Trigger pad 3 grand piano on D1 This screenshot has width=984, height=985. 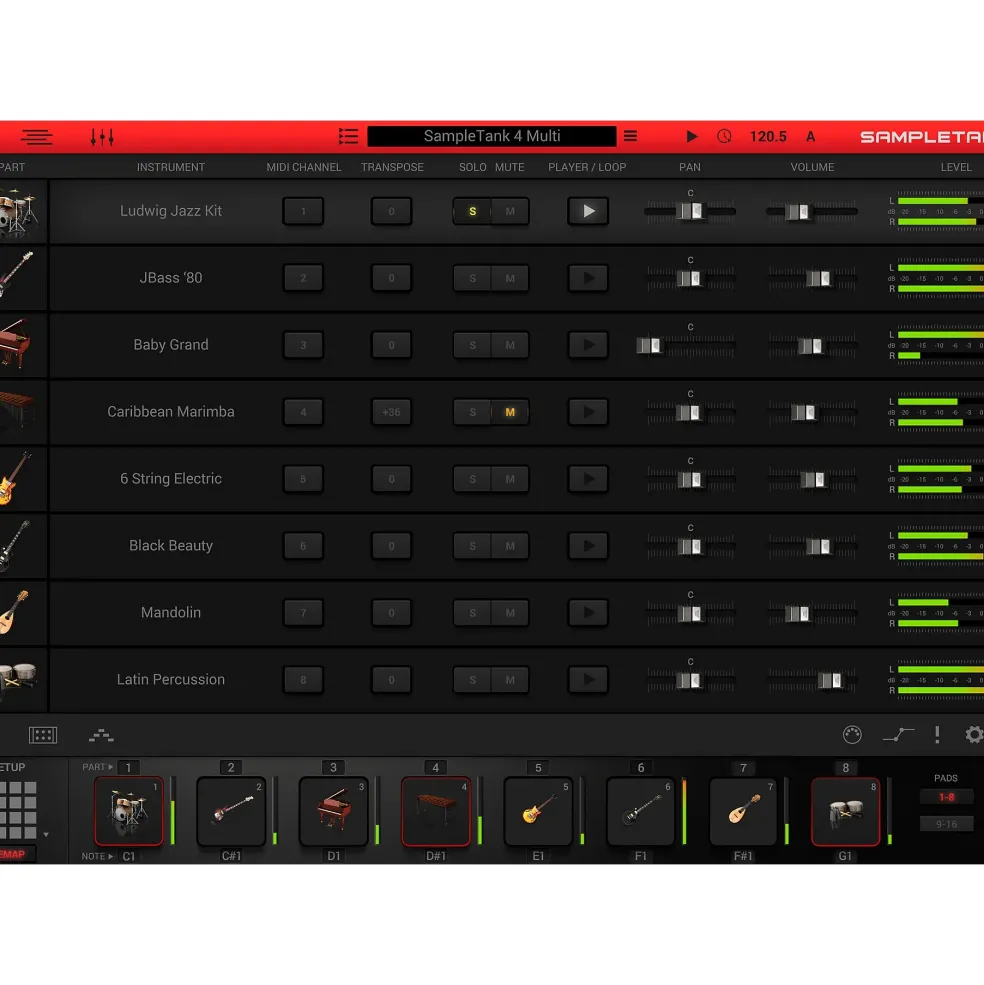tap(334, 811)
